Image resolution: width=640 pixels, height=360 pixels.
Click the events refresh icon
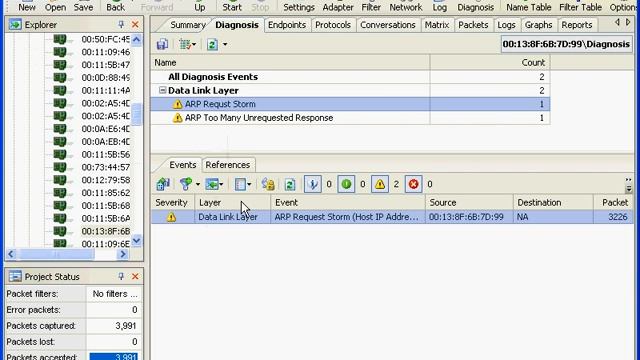[290, 184]
